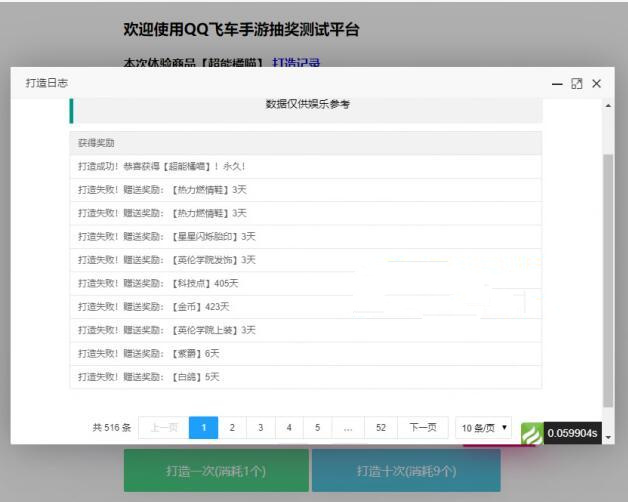Go to pagination page 5
628x502 pixels.
(x=318, y=427)
